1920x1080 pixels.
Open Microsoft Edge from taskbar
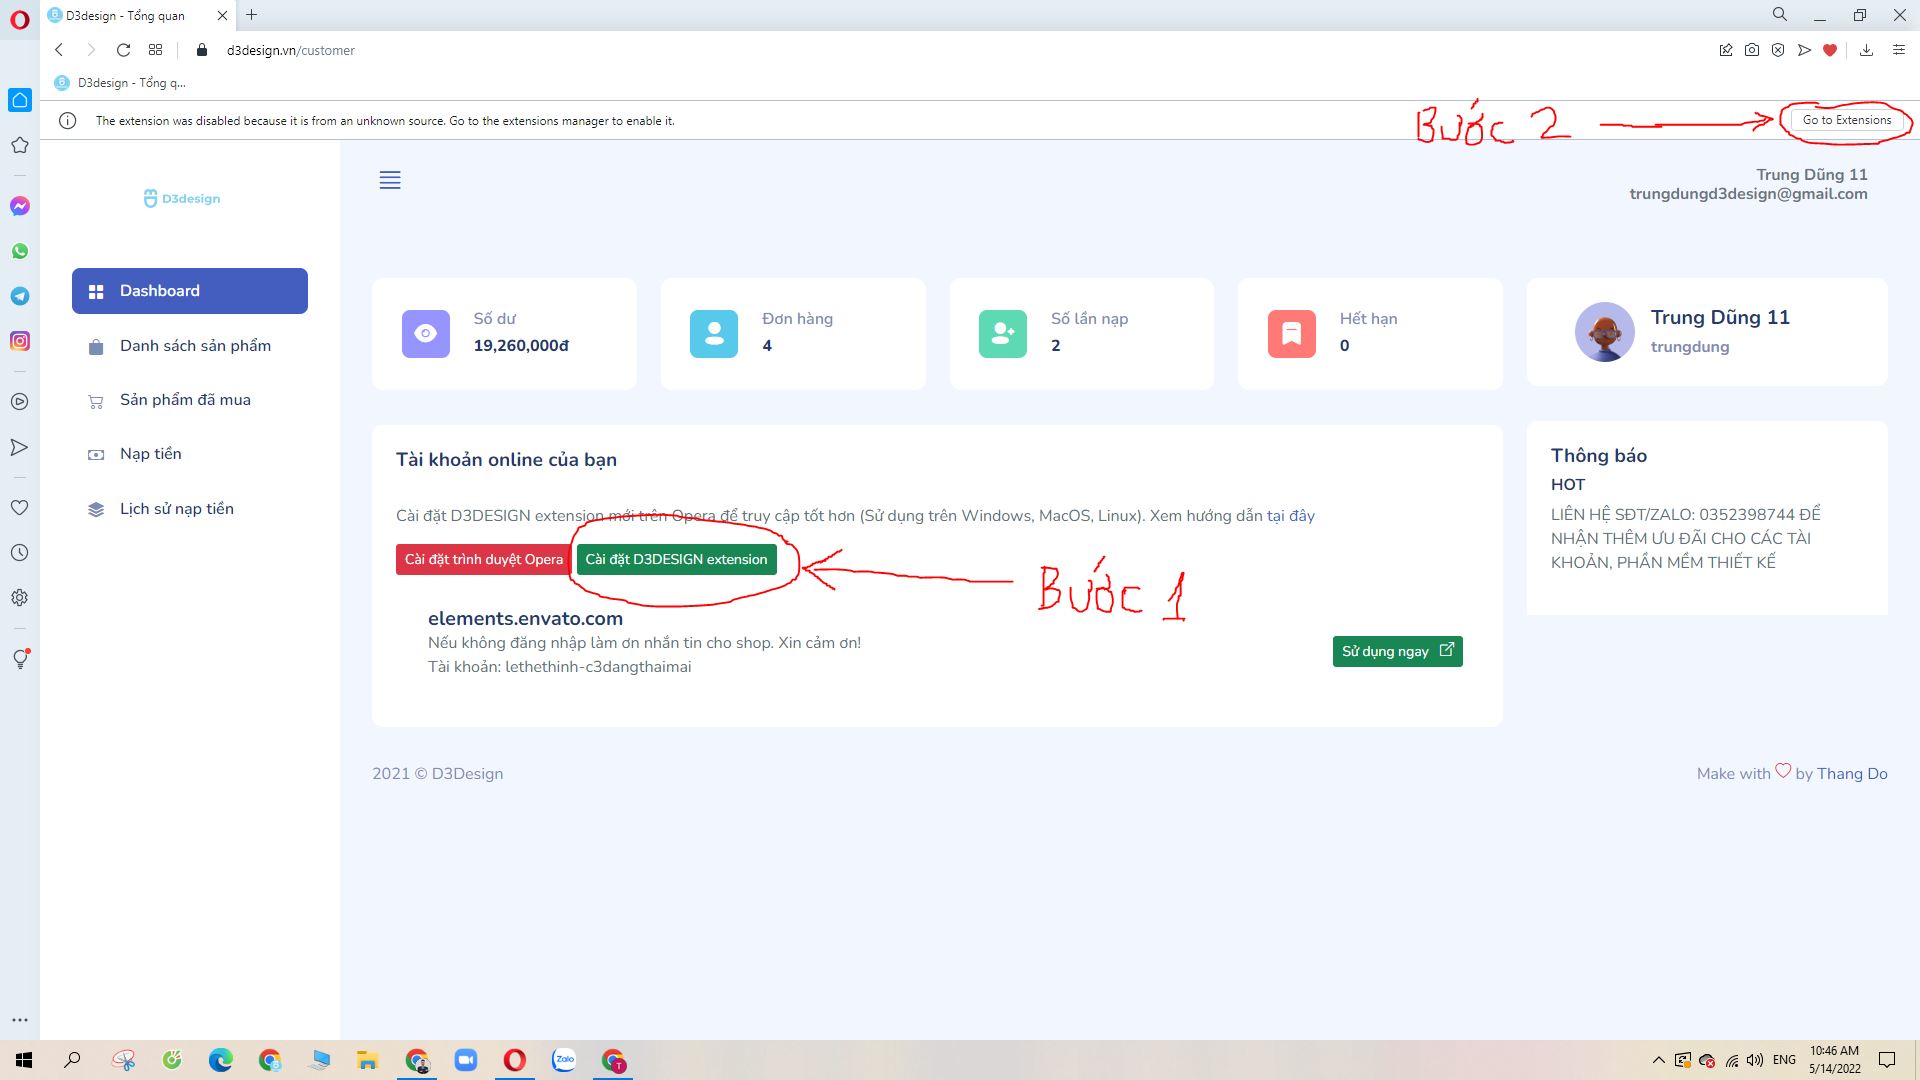[220, 1060]
